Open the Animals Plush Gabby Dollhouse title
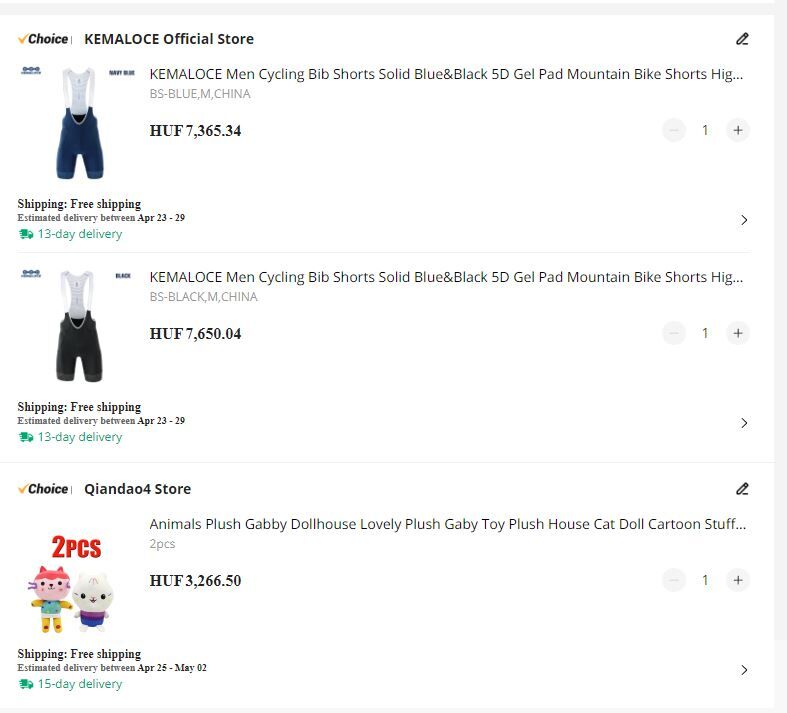787x713 pixels. (448, 524)
